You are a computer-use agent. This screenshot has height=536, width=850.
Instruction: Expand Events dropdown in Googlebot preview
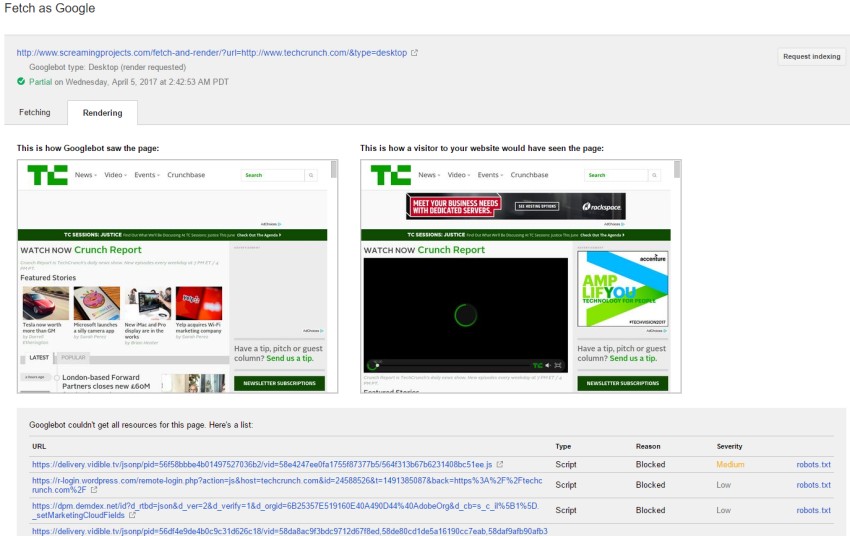(147, 175)
